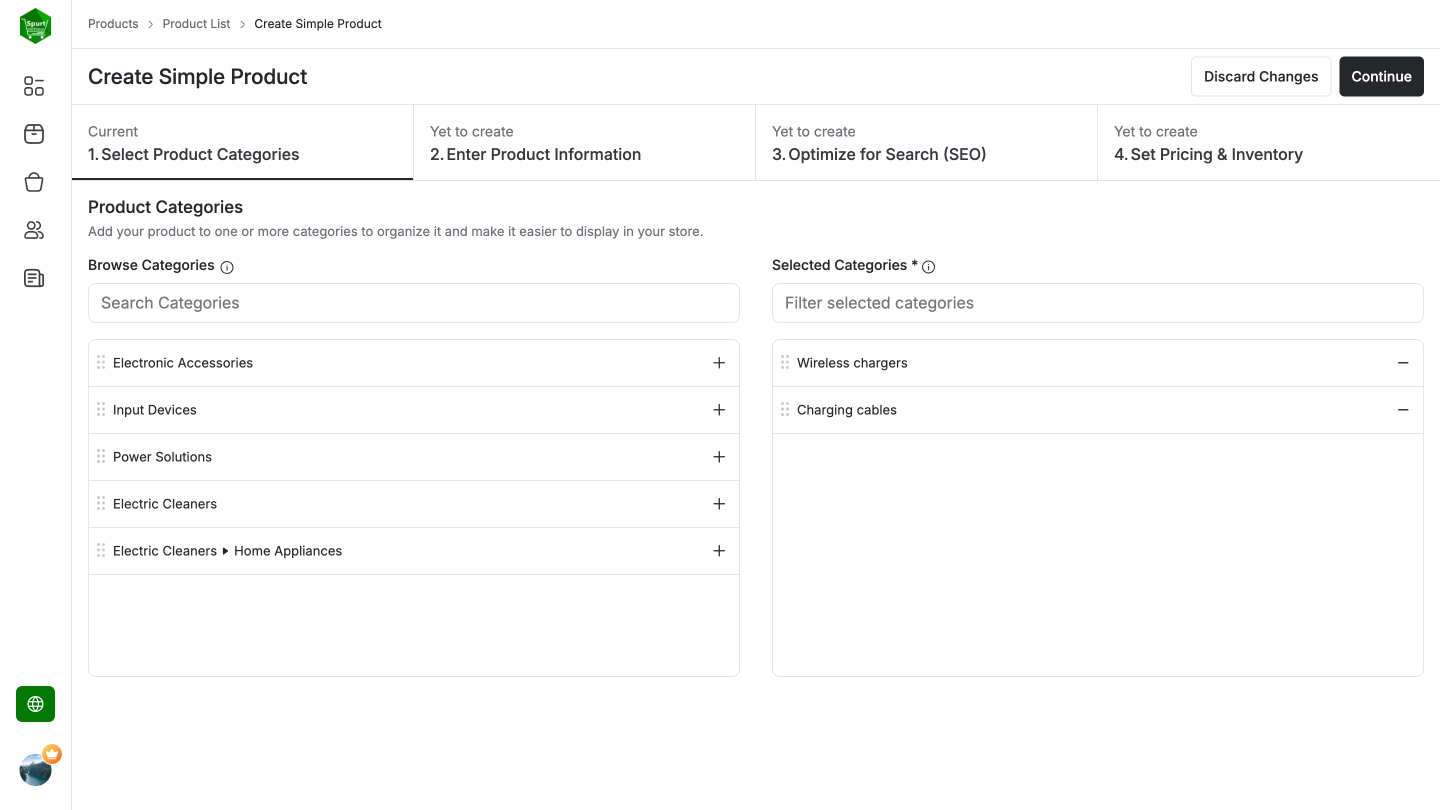Click the Continue button

1381,76
